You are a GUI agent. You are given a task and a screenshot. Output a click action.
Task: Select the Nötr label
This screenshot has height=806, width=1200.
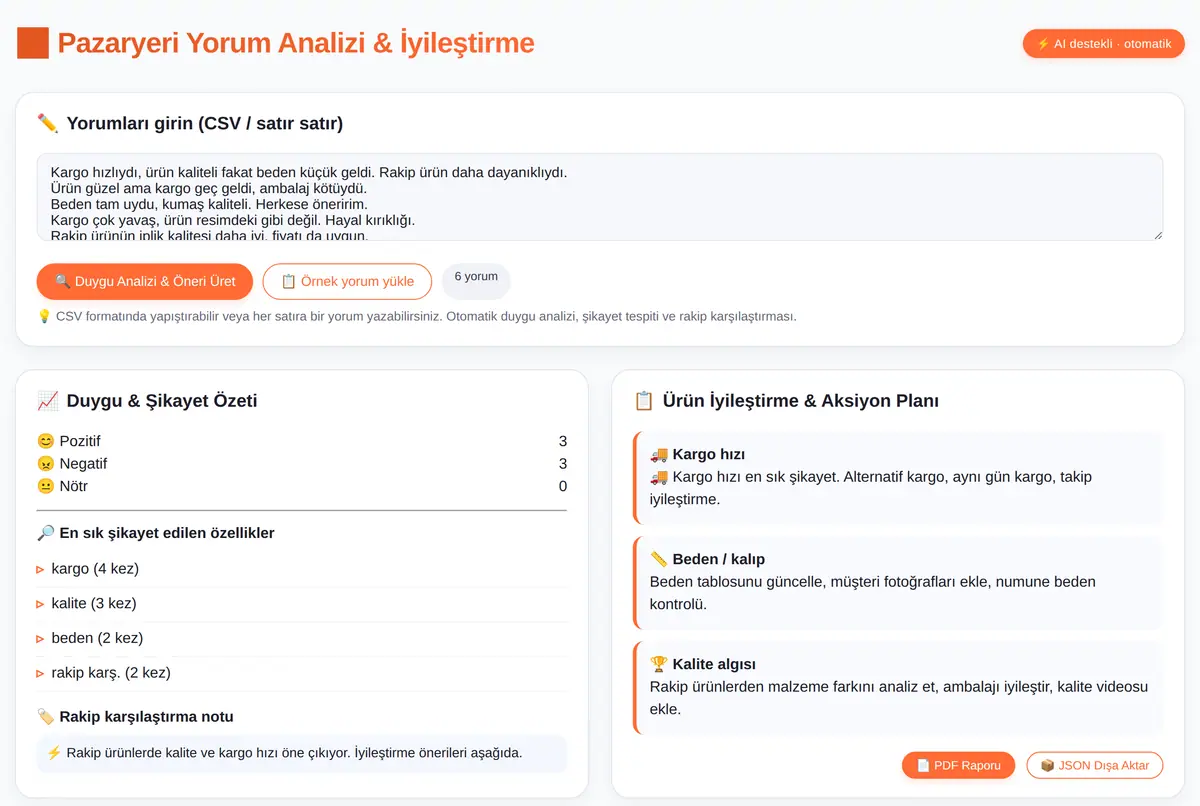(74, 487)
